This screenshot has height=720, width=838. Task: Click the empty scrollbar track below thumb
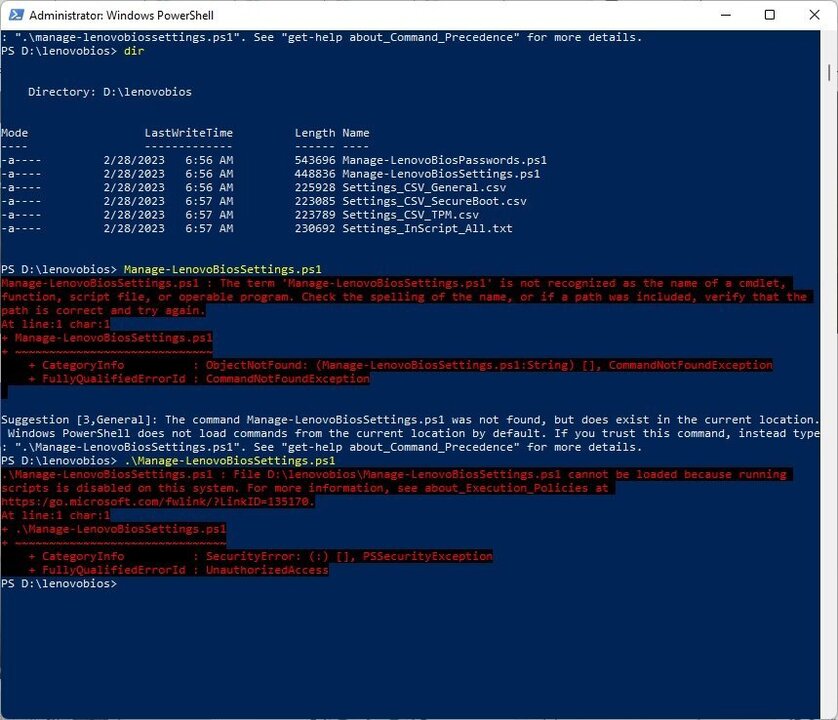point(829,400)
